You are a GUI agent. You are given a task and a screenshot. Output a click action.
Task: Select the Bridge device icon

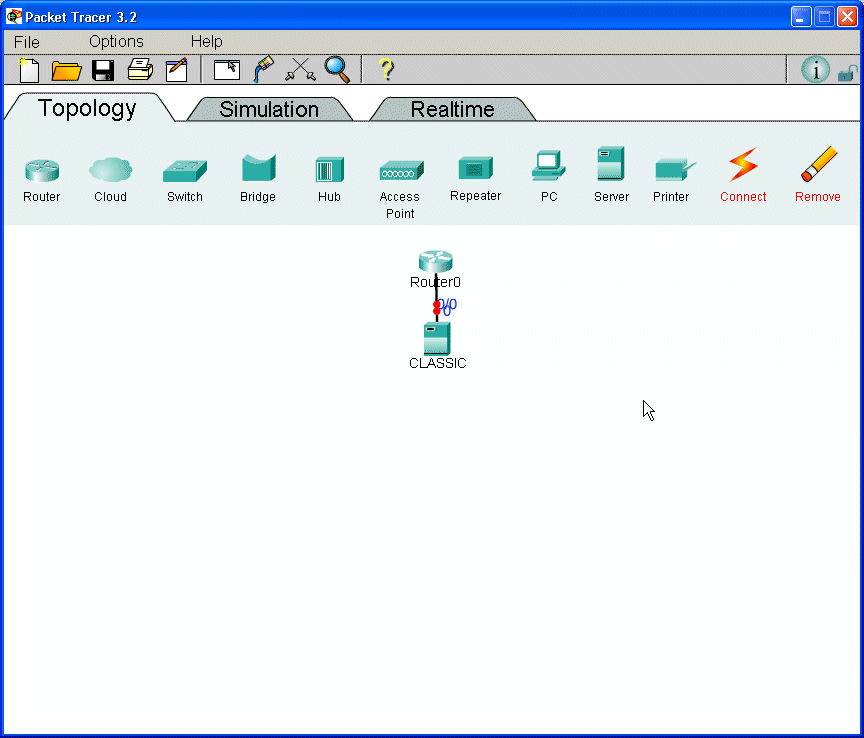(258, 168)
